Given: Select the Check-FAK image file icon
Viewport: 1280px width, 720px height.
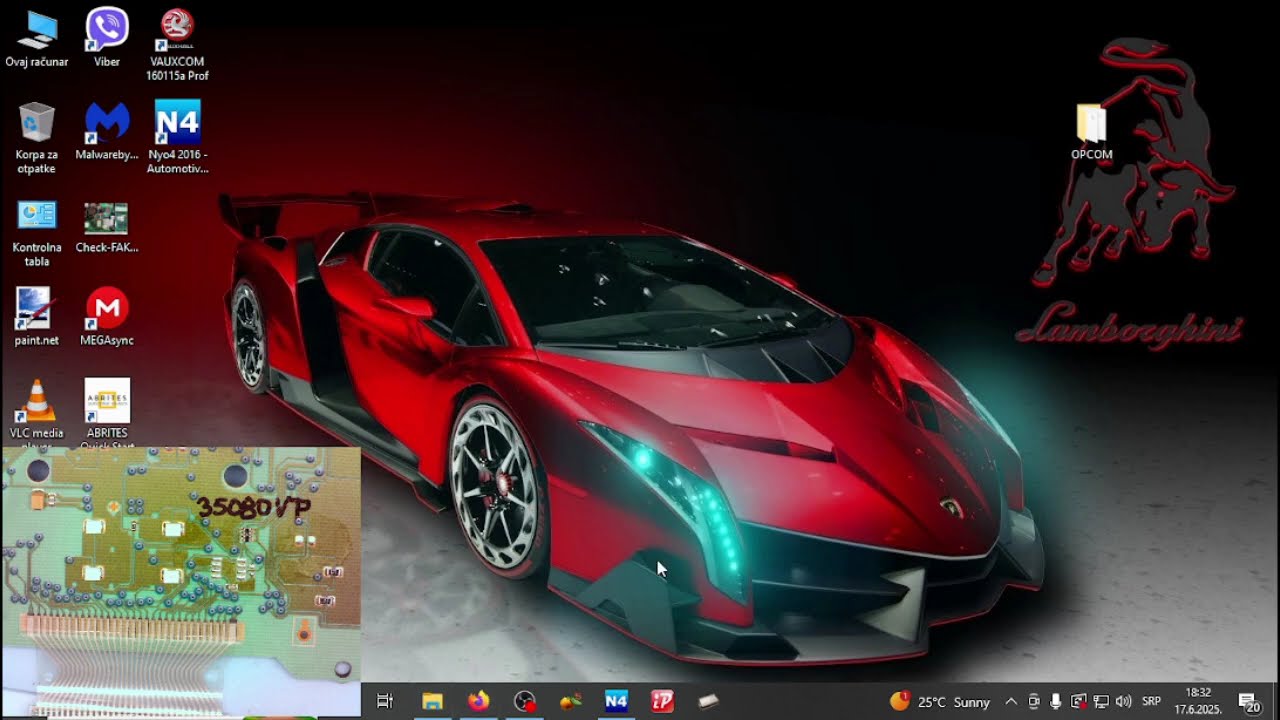Looking at the screenshot, I should pyautogui.click(x=107, y=226).
